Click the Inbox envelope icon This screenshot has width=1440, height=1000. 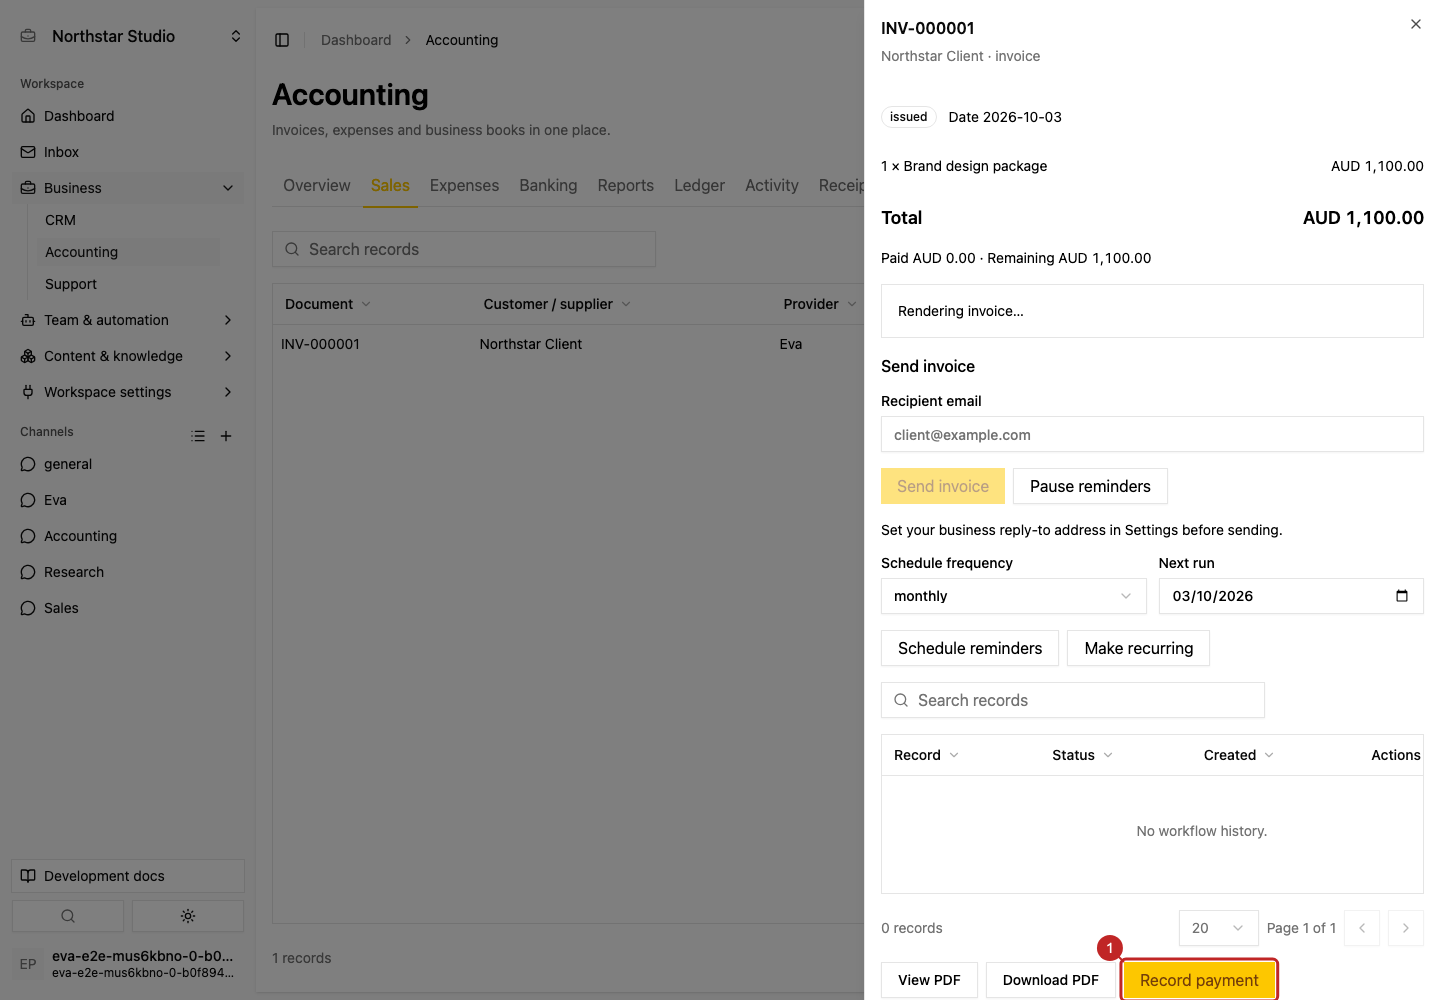point(28,152)
